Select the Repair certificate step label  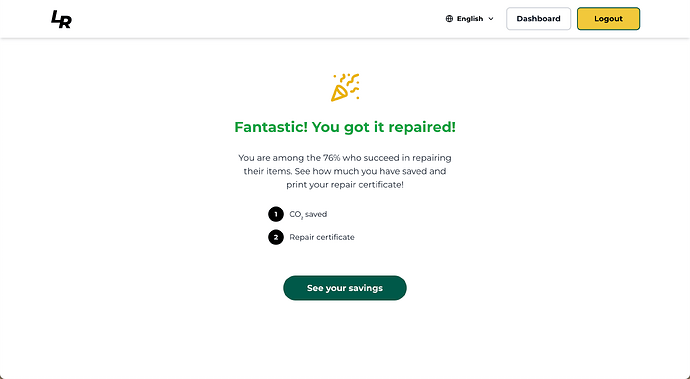pos(322,237)
